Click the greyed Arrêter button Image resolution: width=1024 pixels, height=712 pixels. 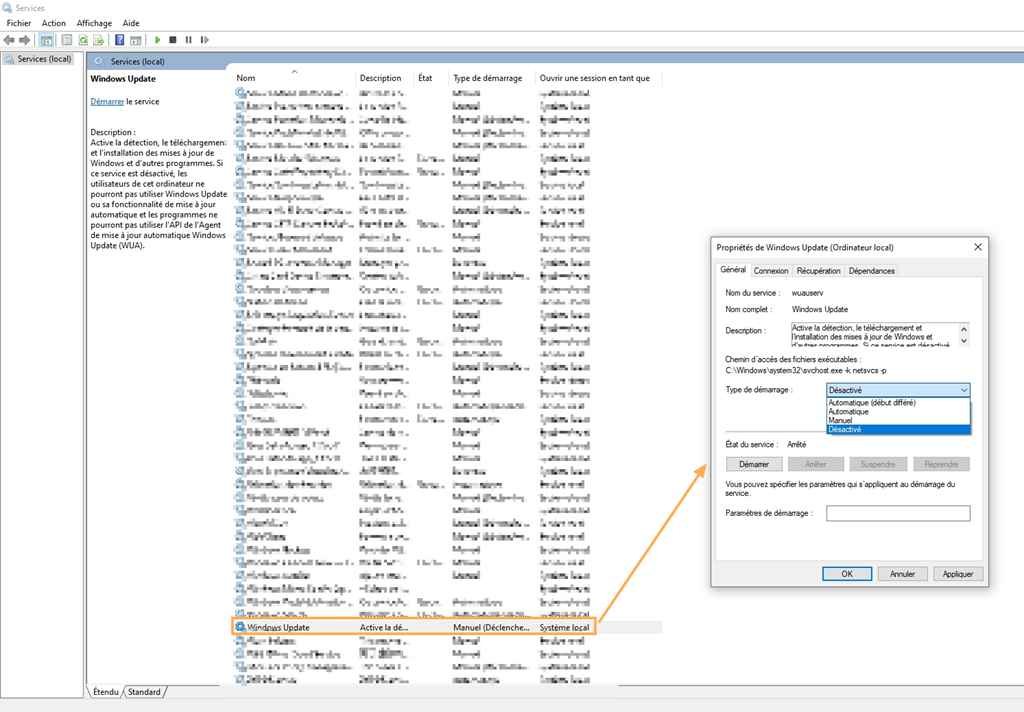(816, 464)
